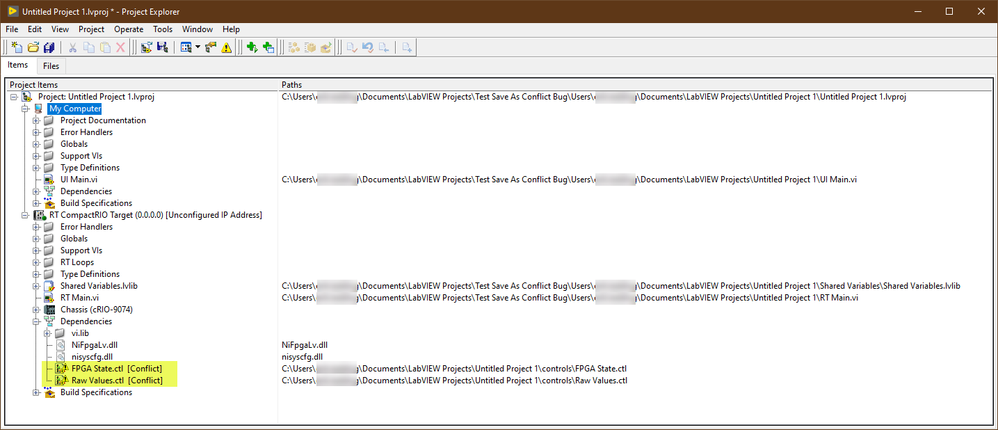Select UI Main.vi in the tree
This screenshot has height=430, width=998.
coord(79,180)
